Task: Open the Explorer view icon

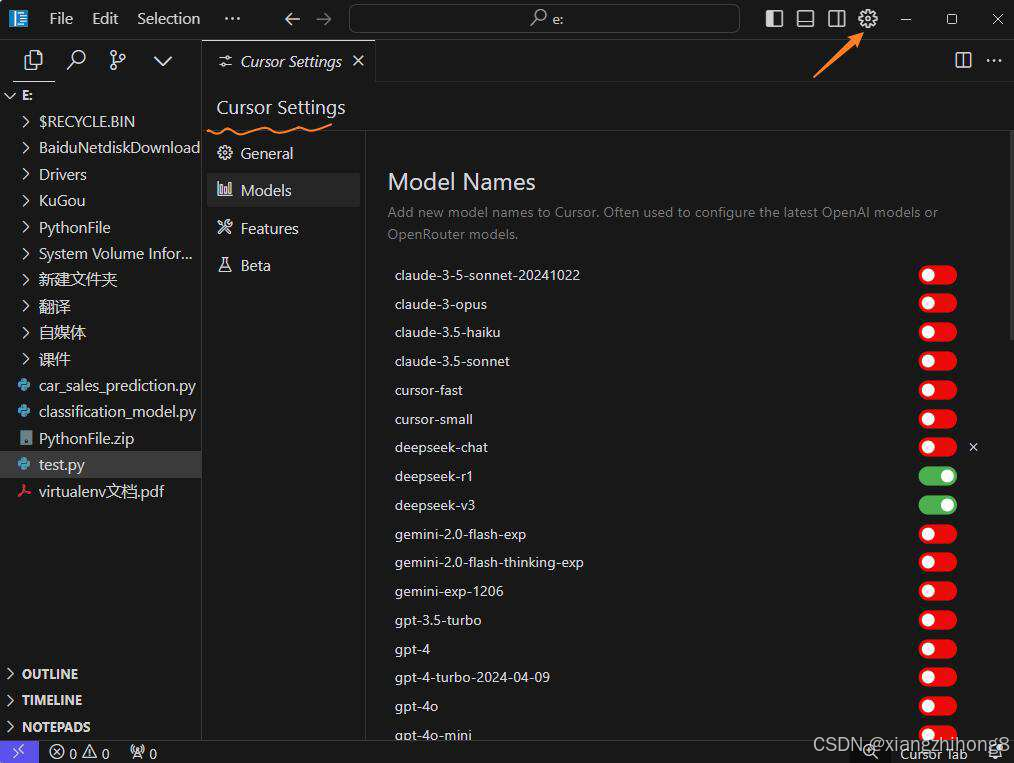Action: tap(33, 61)
